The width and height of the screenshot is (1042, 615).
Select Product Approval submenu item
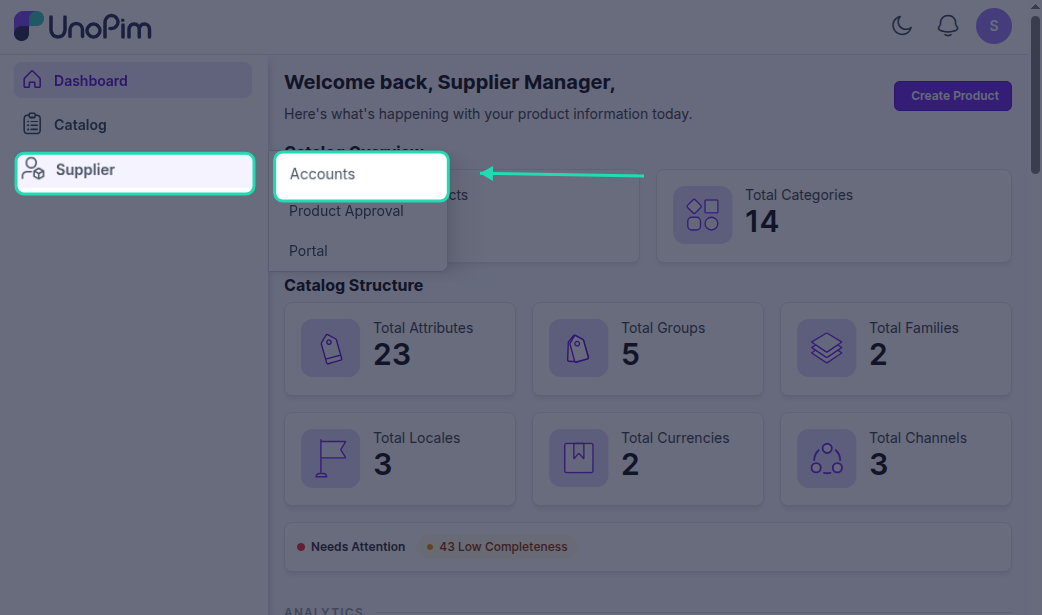point(346,211)
